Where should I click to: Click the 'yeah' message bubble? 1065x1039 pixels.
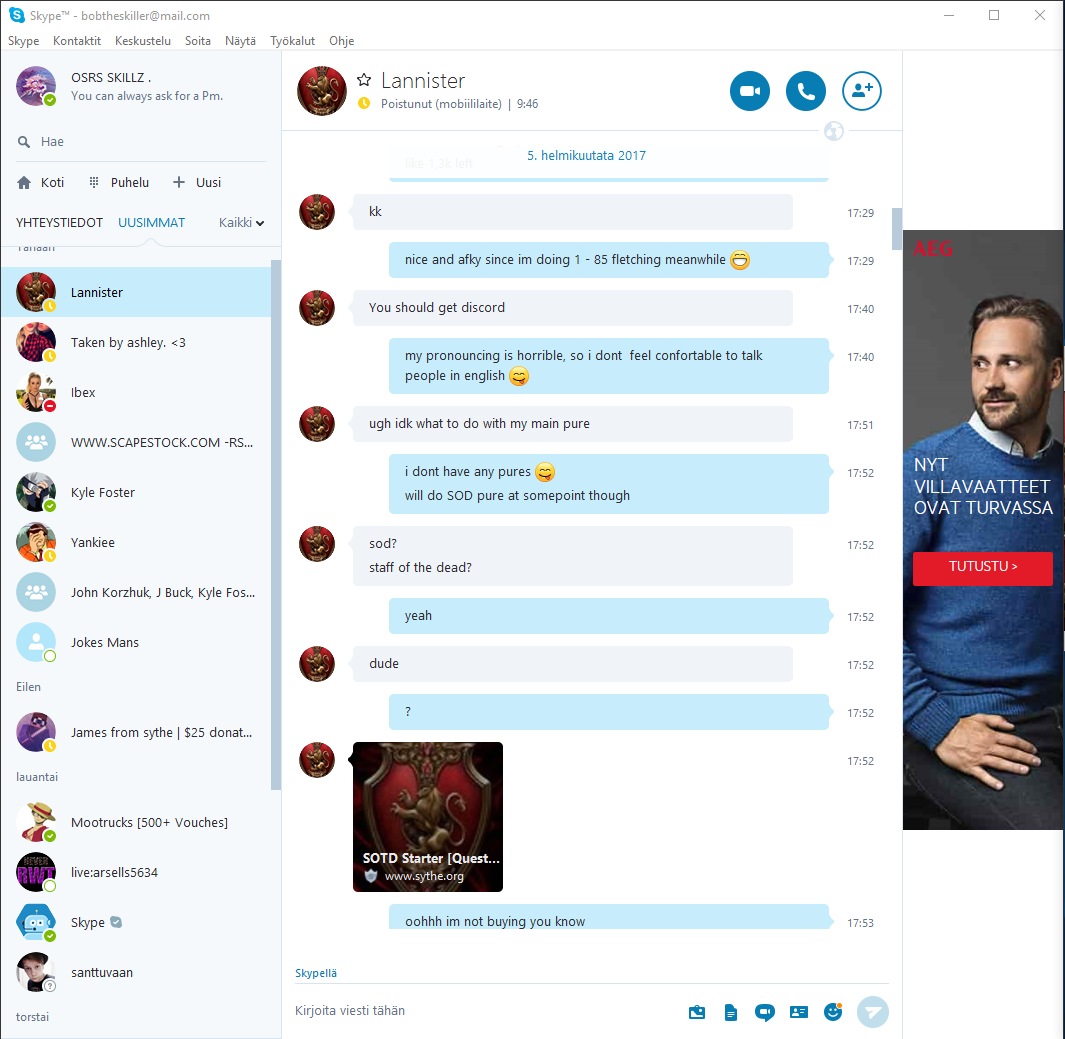[x=609, y=616]
